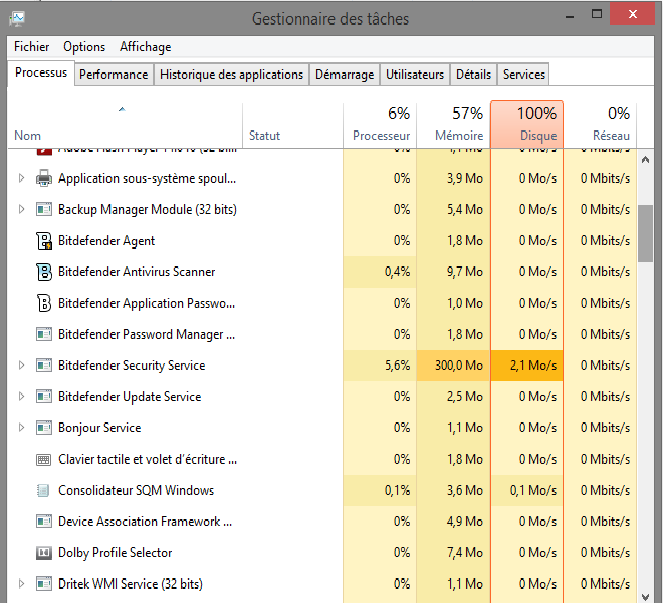The height and width of the screenshot is (603, 663).
Task: Expand Dritek WMI Service (32 bits)
Action: [21, 584]
